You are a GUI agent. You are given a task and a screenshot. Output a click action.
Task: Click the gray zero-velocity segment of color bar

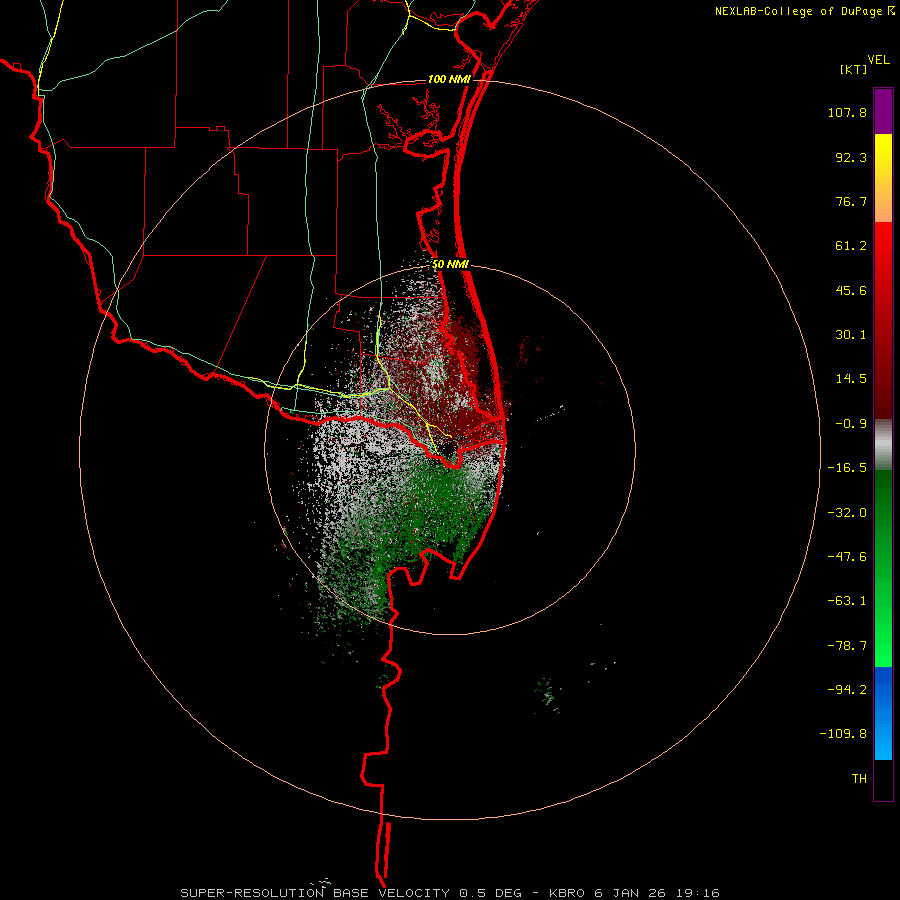click(883, 445)
